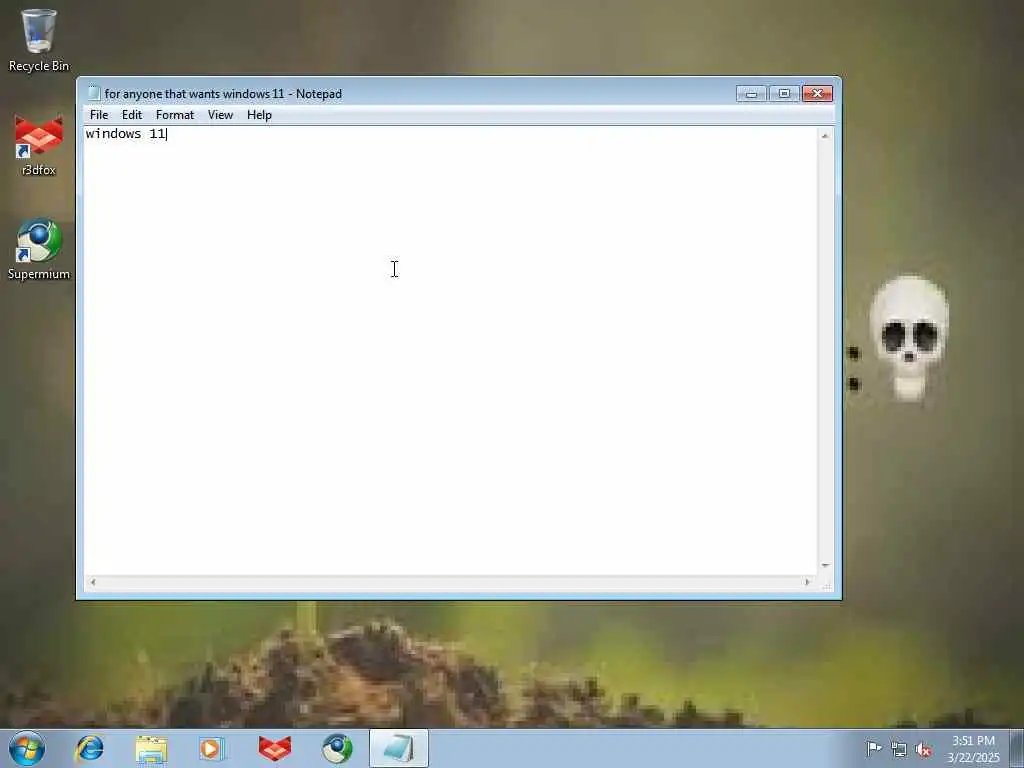
Task: Click the Notepad title bar document icon
Action: tap(94, 93)
